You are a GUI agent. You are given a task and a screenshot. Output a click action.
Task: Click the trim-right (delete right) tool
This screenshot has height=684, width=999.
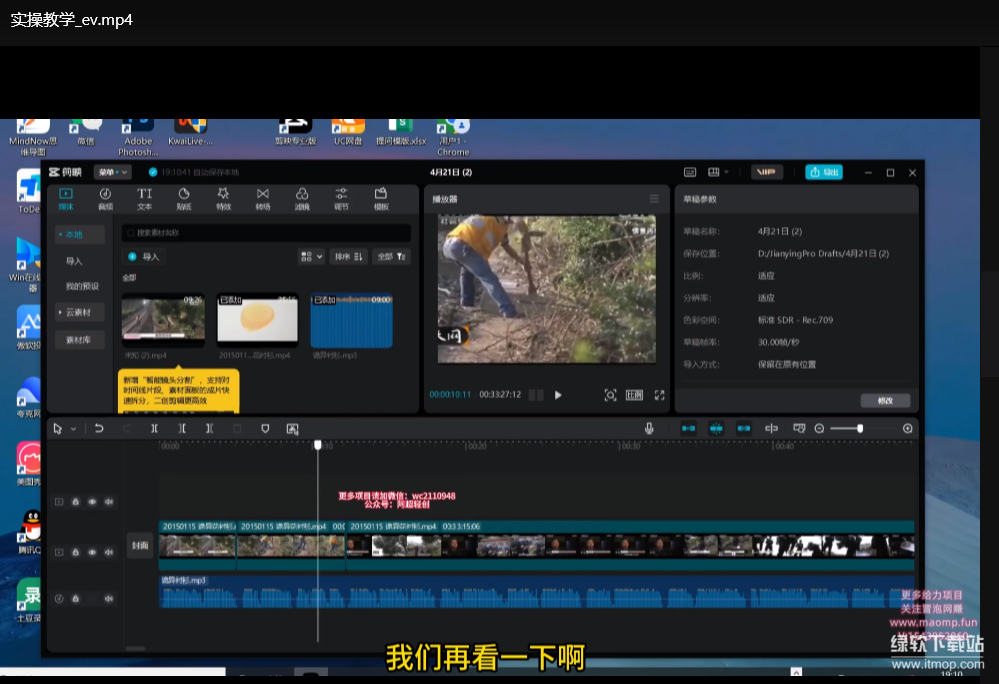[210, 429]
